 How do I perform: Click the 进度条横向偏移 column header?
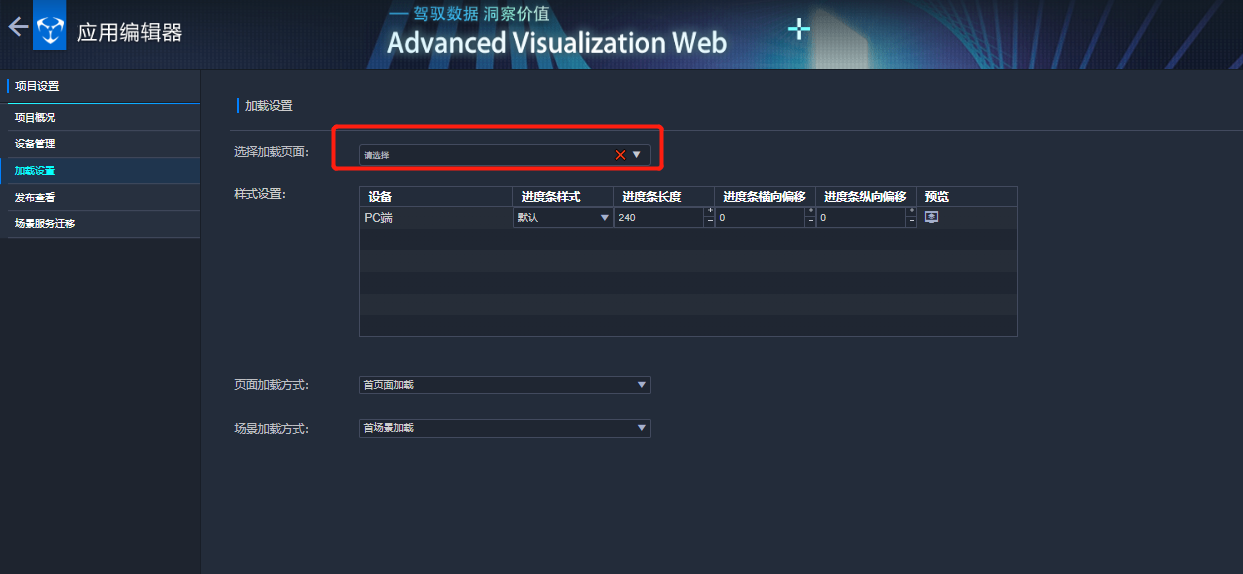pos(765,197)
